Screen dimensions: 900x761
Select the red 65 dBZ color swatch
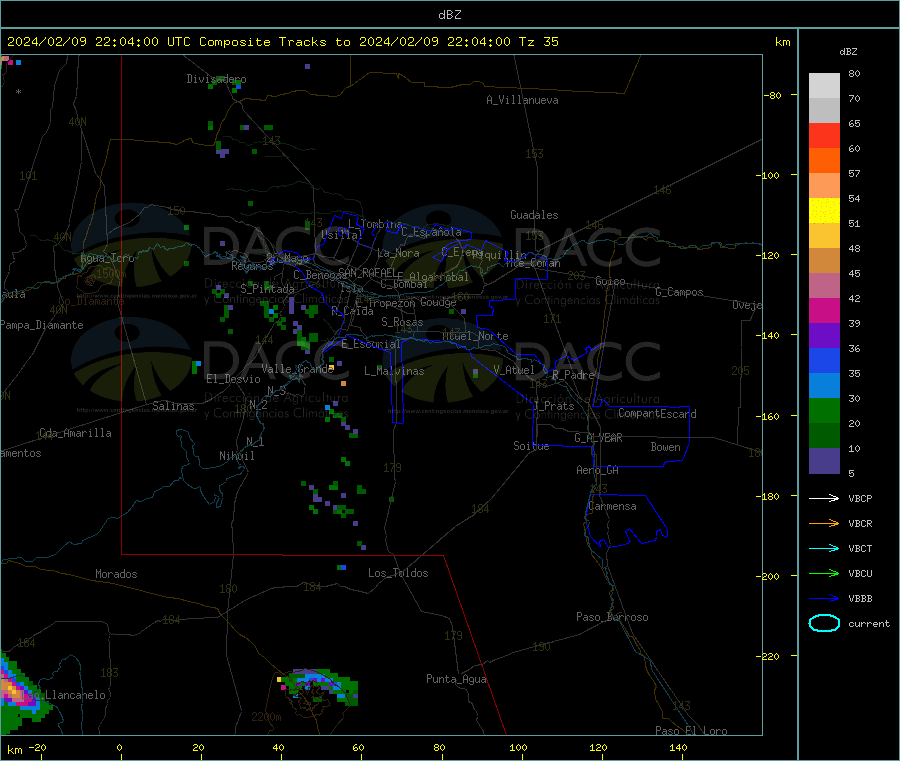tap(824, 135)
